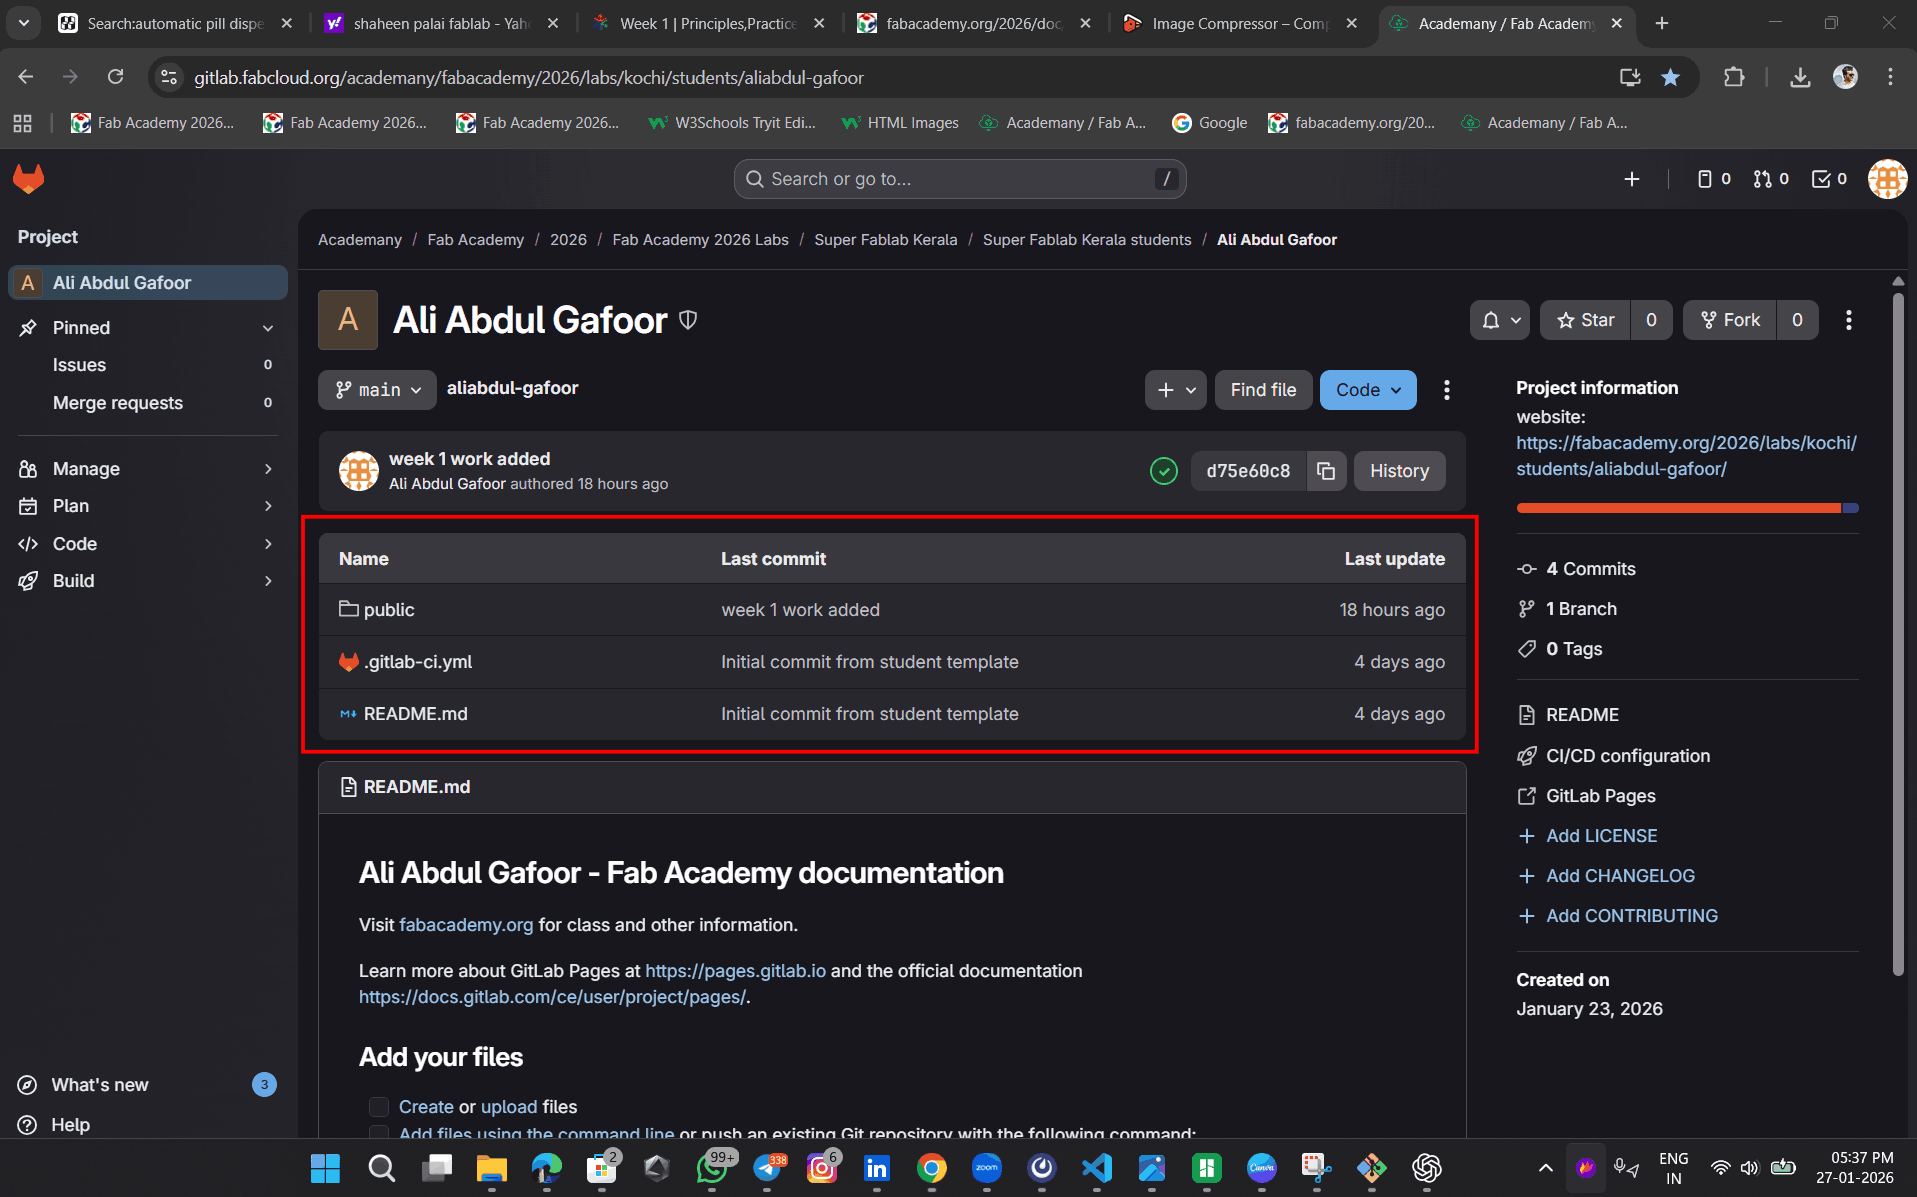Viewport: 1917px width, 1197px height.
Task: Bookmark this page with the star icon
Action: tap(1671, 77)
